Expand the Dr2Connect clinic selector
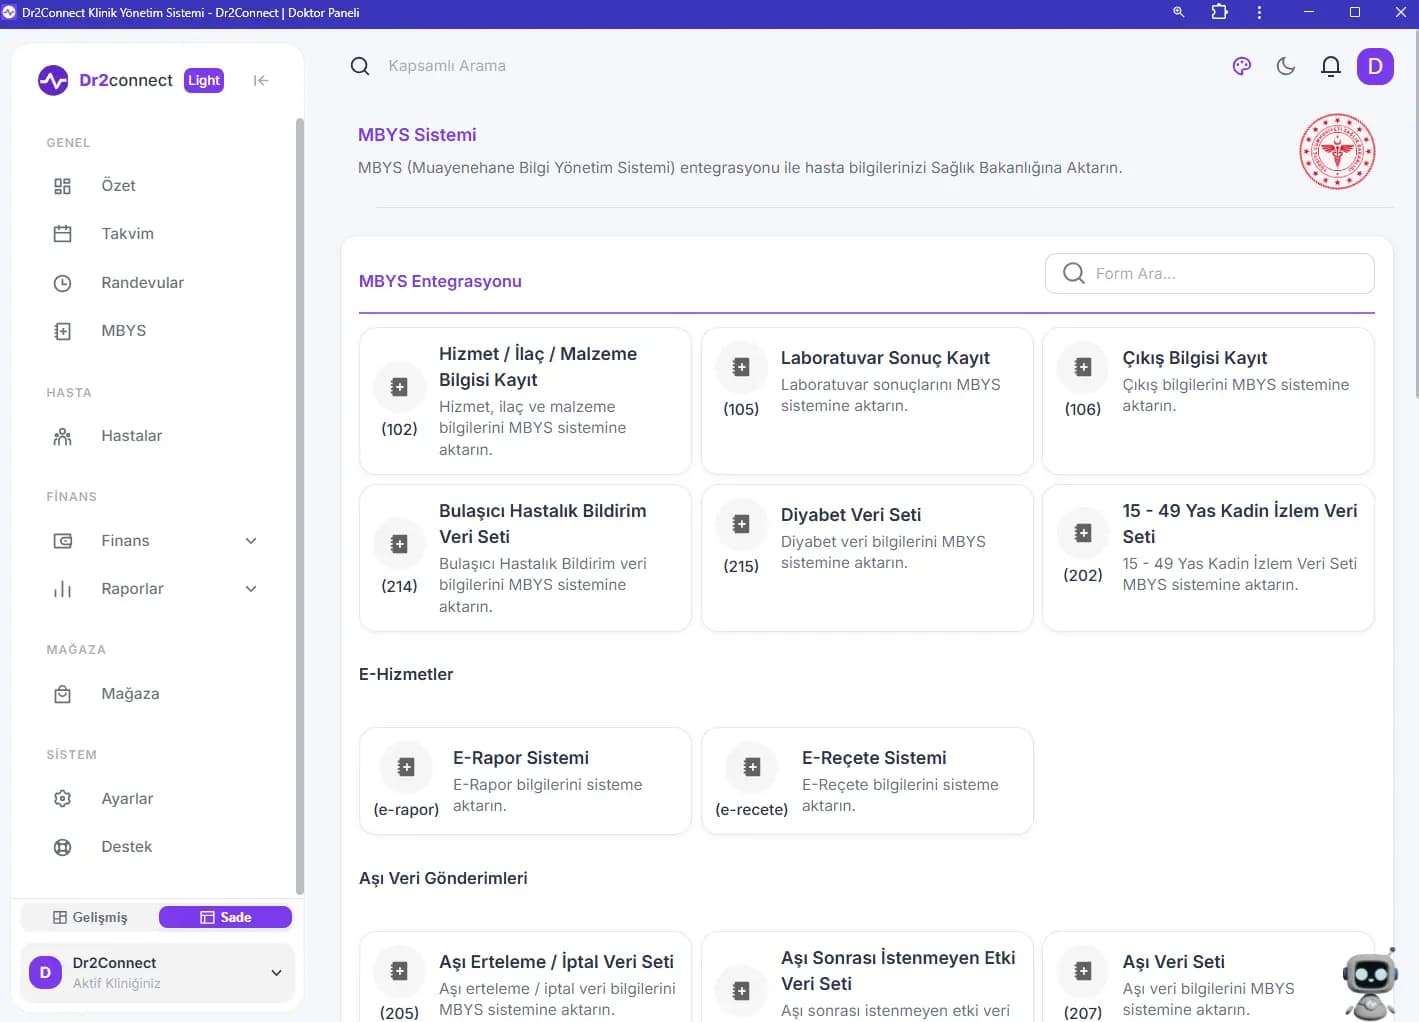The height and width of the screenshot is (1022, 1419). tap(158, 972)
